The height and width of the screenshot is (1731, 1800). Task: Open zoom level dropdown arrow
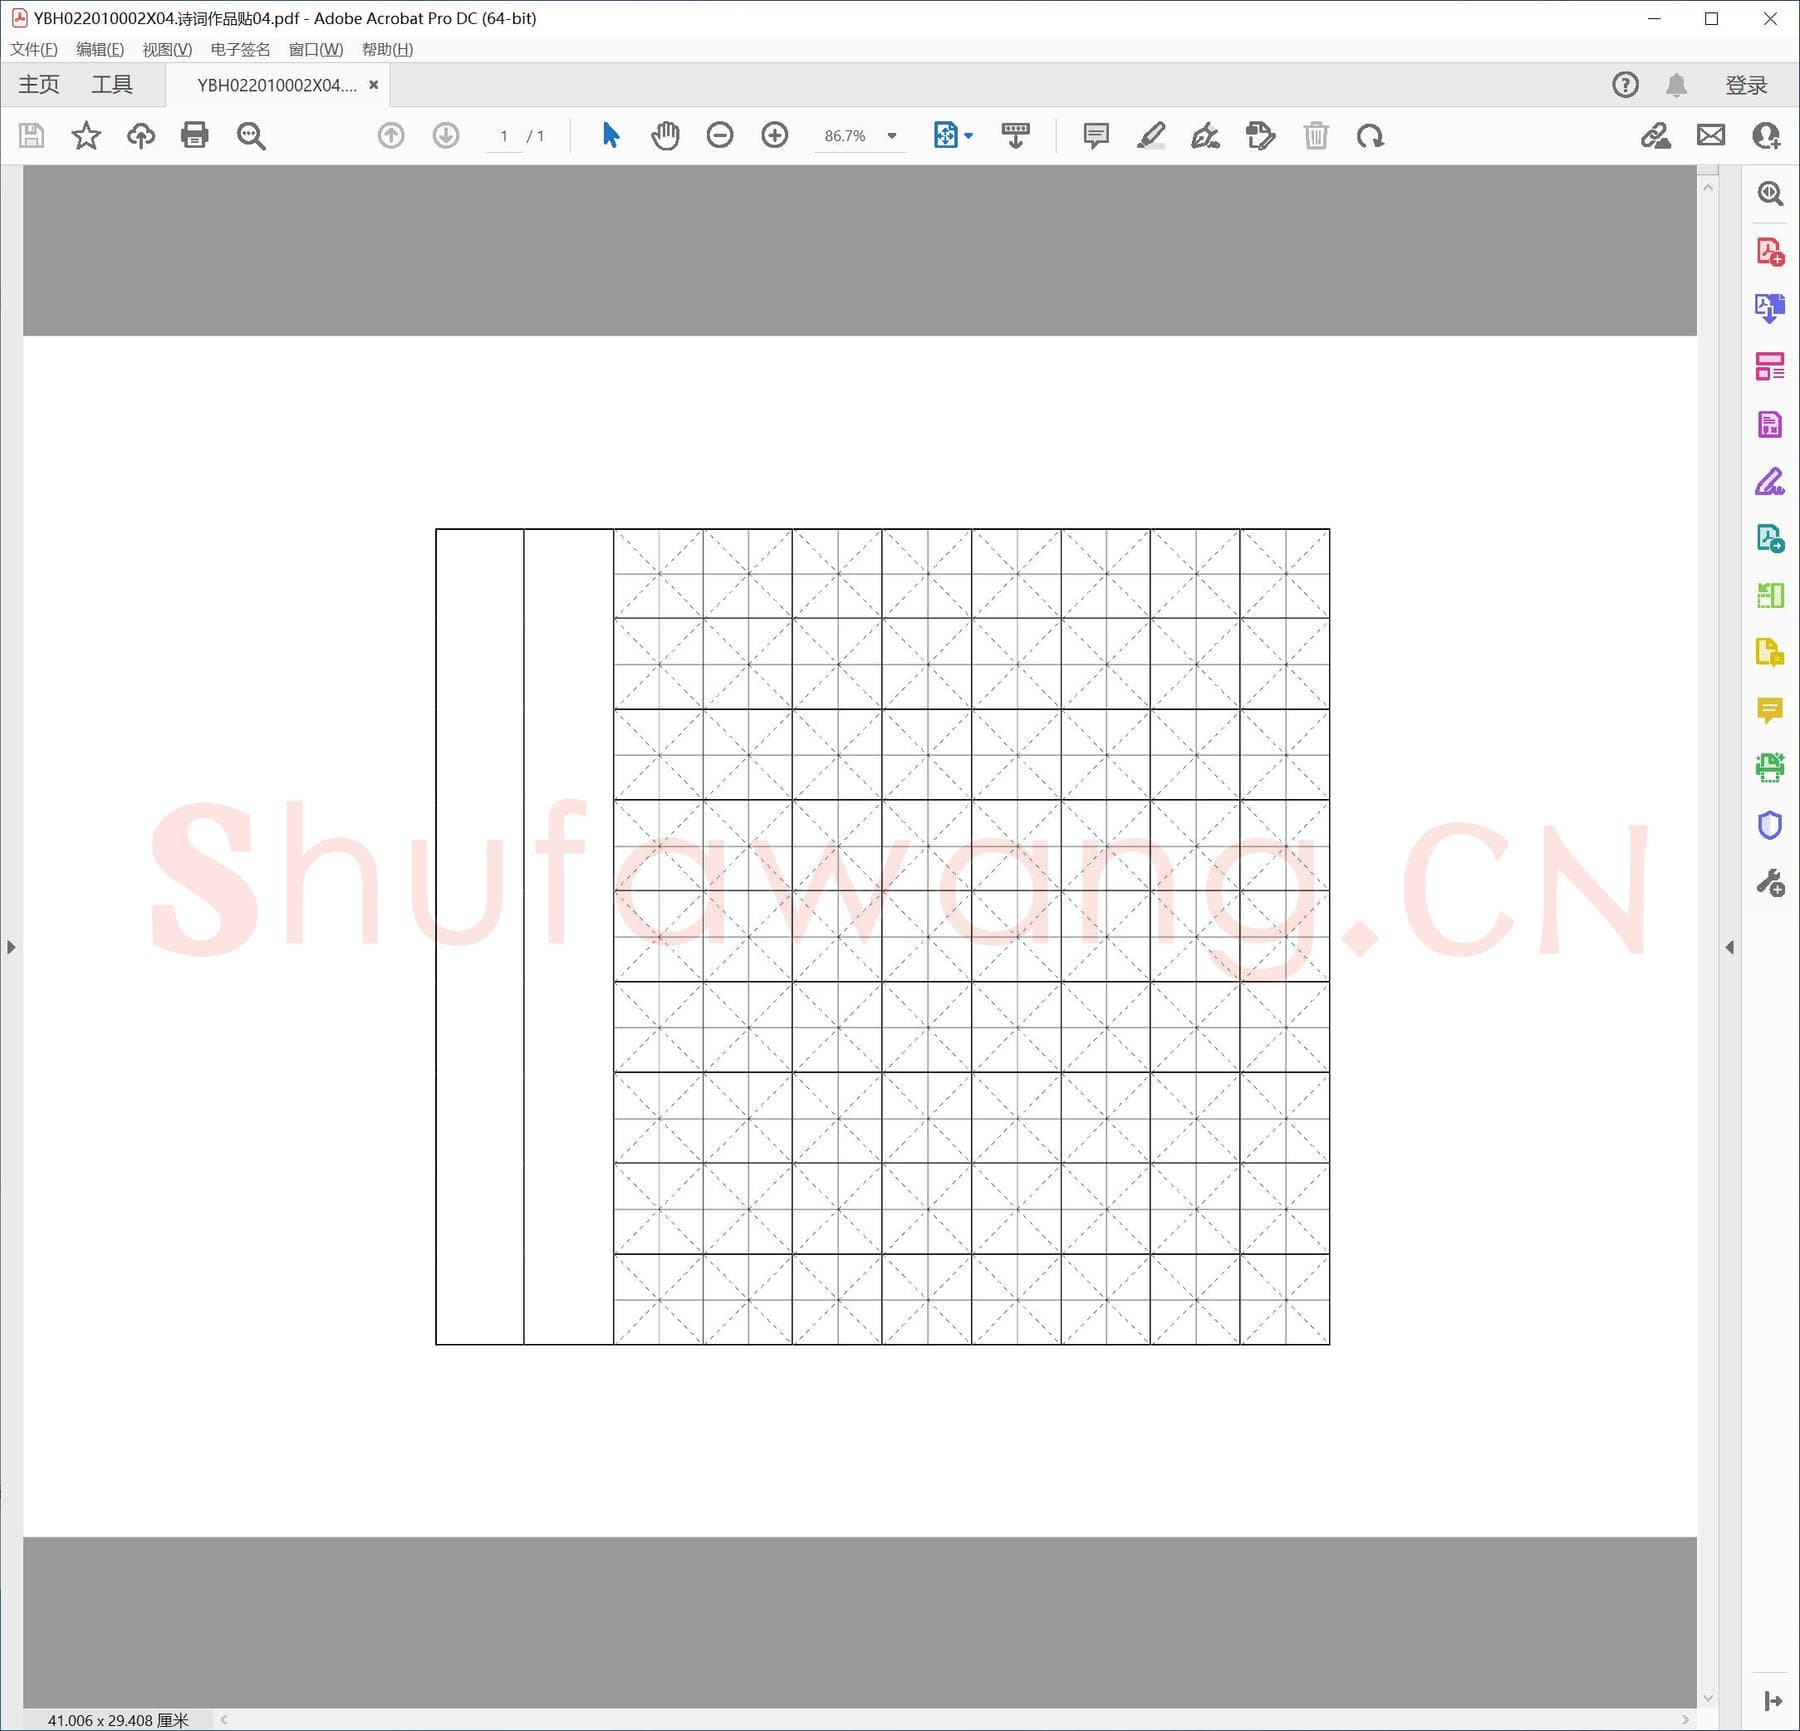point(892,136)
